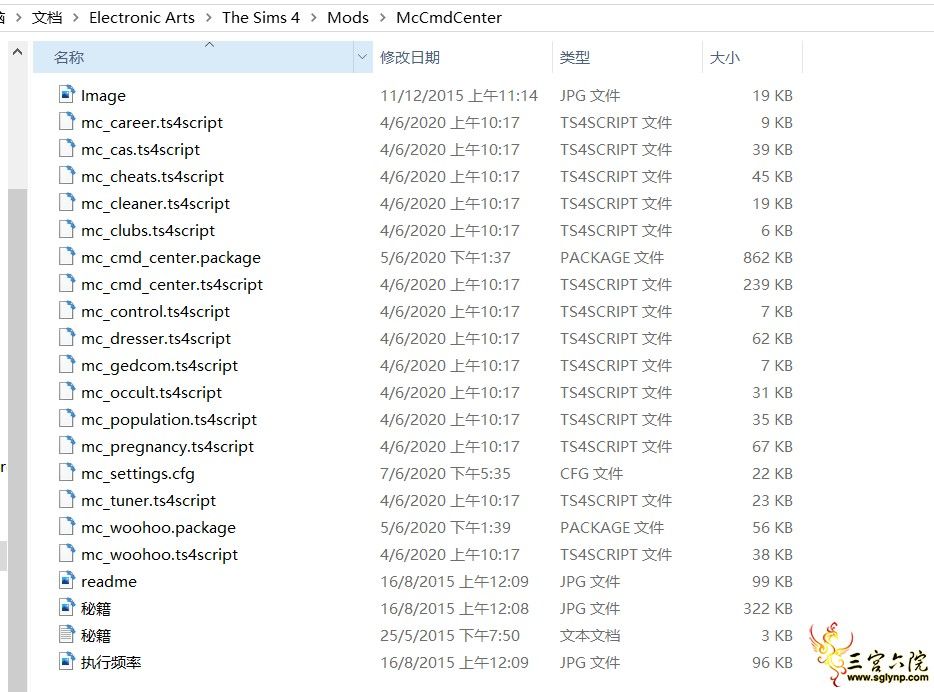
Task: Open the 名称 column filter dropdown arrow
Action: [x=362, y=57]
